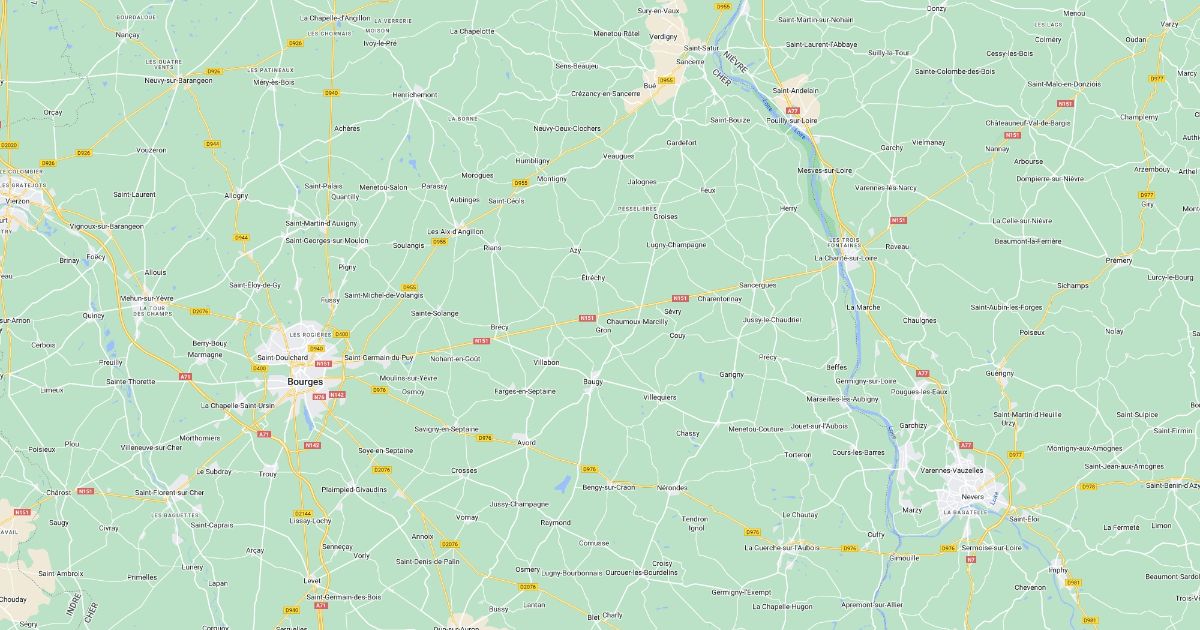
Task: Select the Henrichemont town label
Action: [x=415, y=95]
